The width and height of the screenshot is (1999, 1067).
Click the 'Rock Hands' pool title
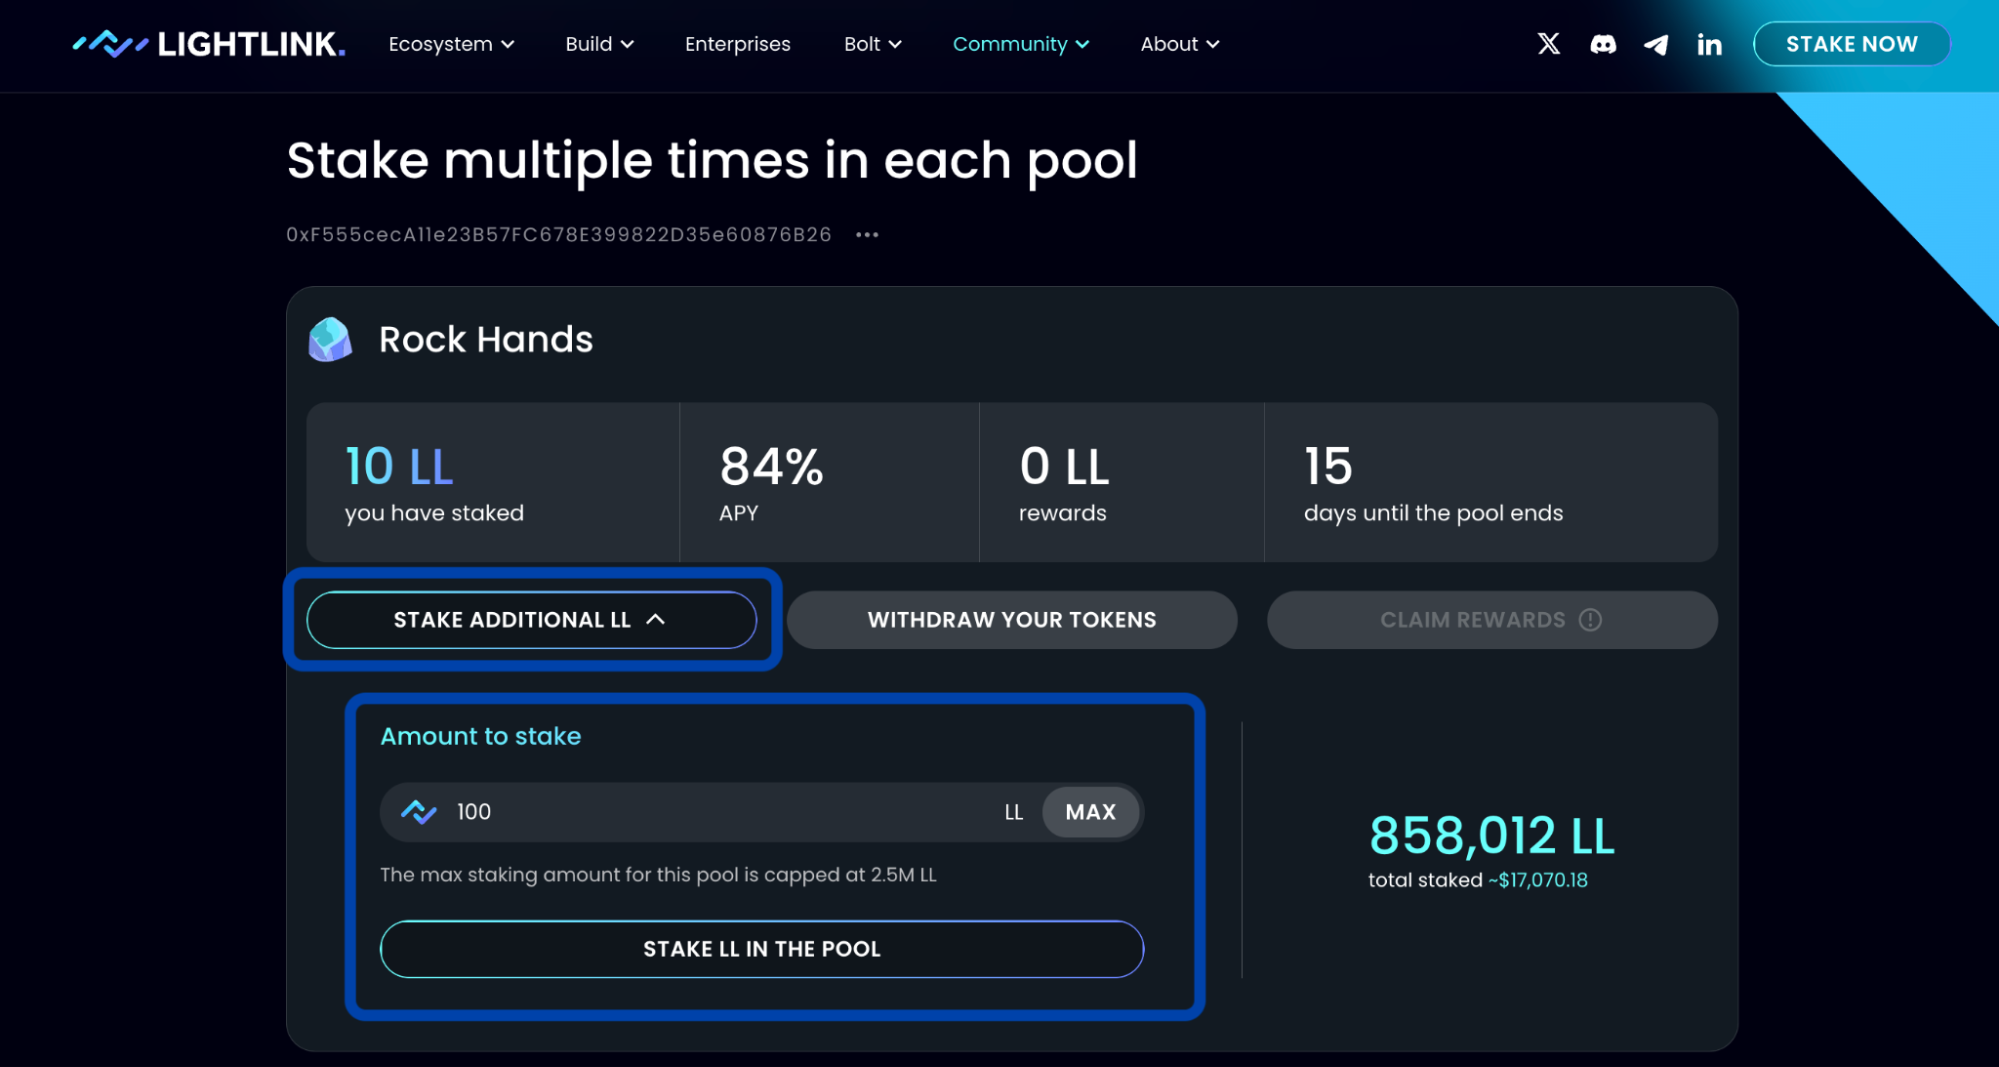(x=486, y=340)
